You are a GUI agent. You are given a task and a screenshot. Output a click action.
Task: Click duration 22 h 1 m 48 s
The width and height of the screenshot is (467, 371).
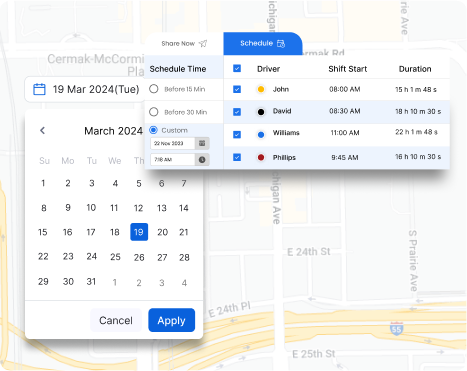(x=416, y=132)
